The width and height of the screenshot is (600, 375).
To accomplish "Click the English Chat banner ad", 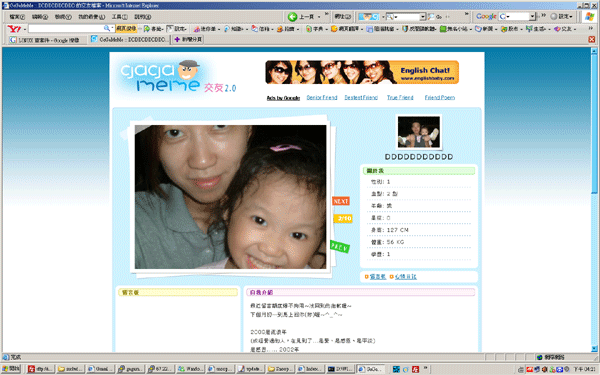I will pos(362,72).
